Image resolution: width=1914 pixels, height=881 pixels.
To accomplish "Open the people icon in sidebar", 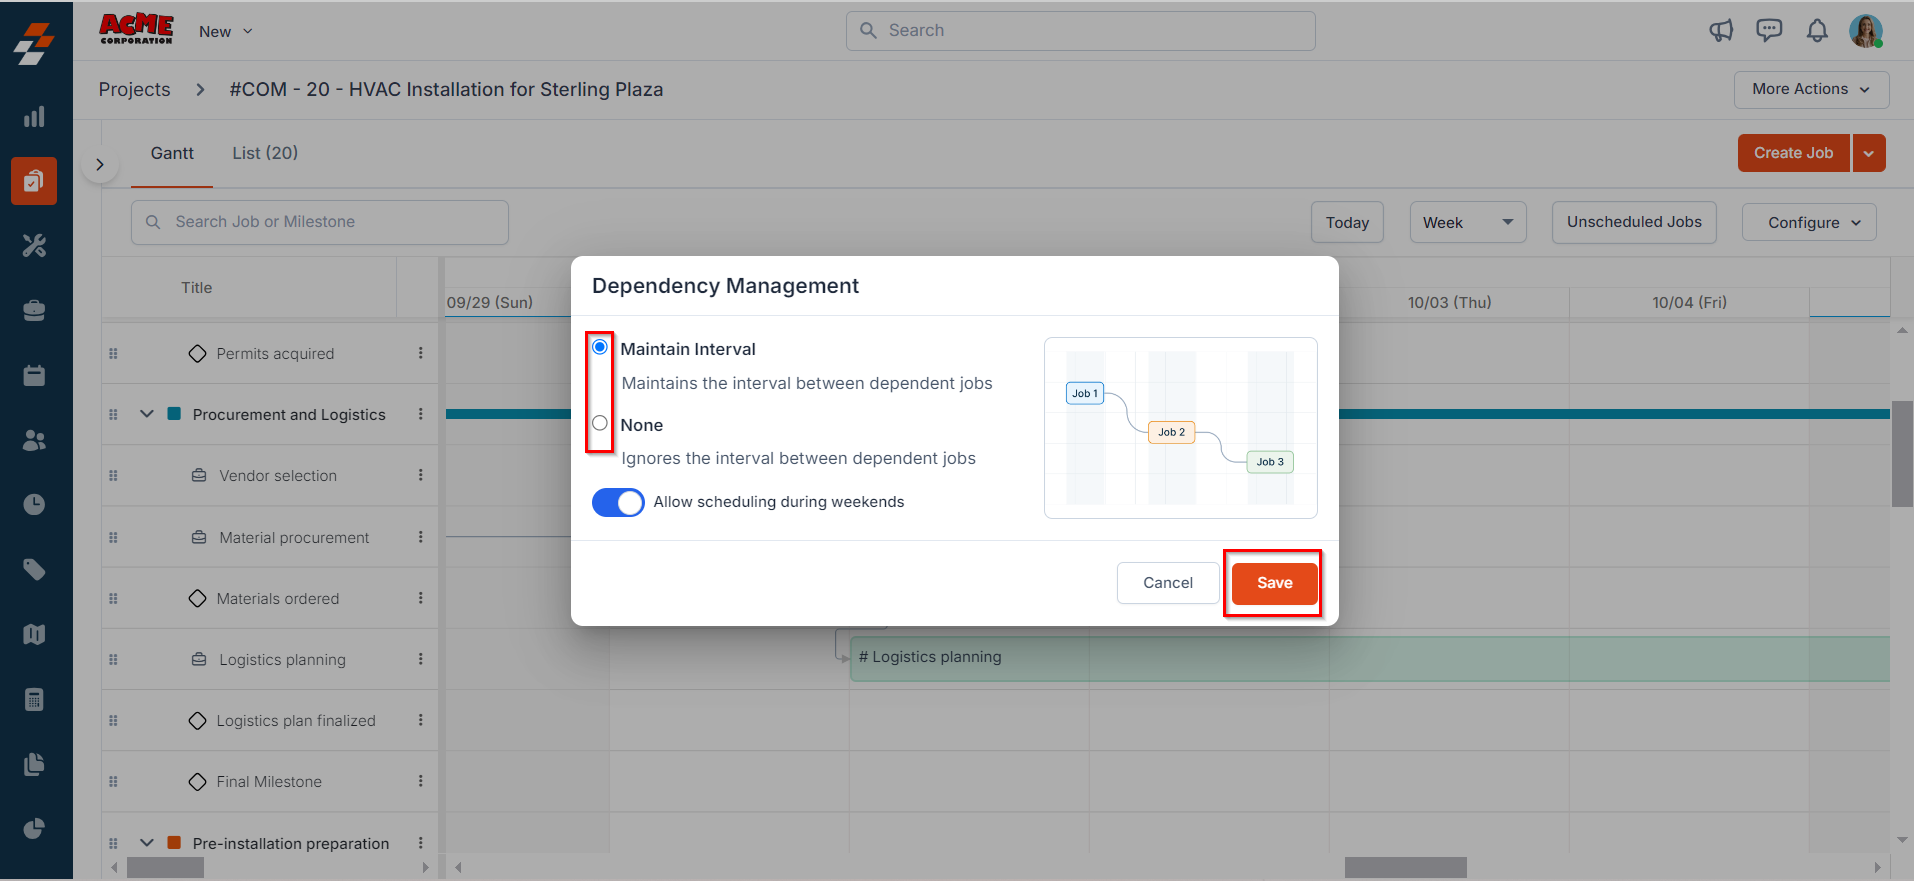I will [x=34, y=440].
